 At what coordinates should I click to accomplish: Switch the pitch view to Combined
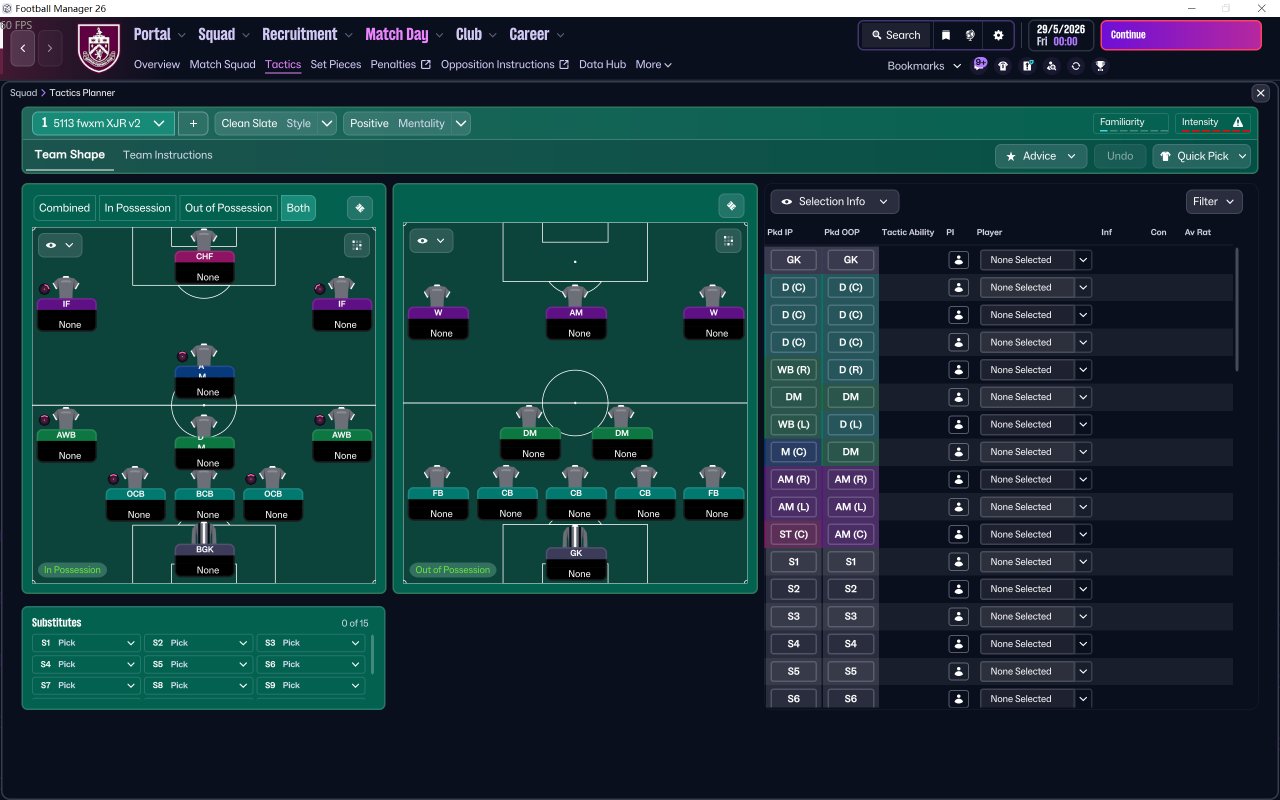pos(64,208)
